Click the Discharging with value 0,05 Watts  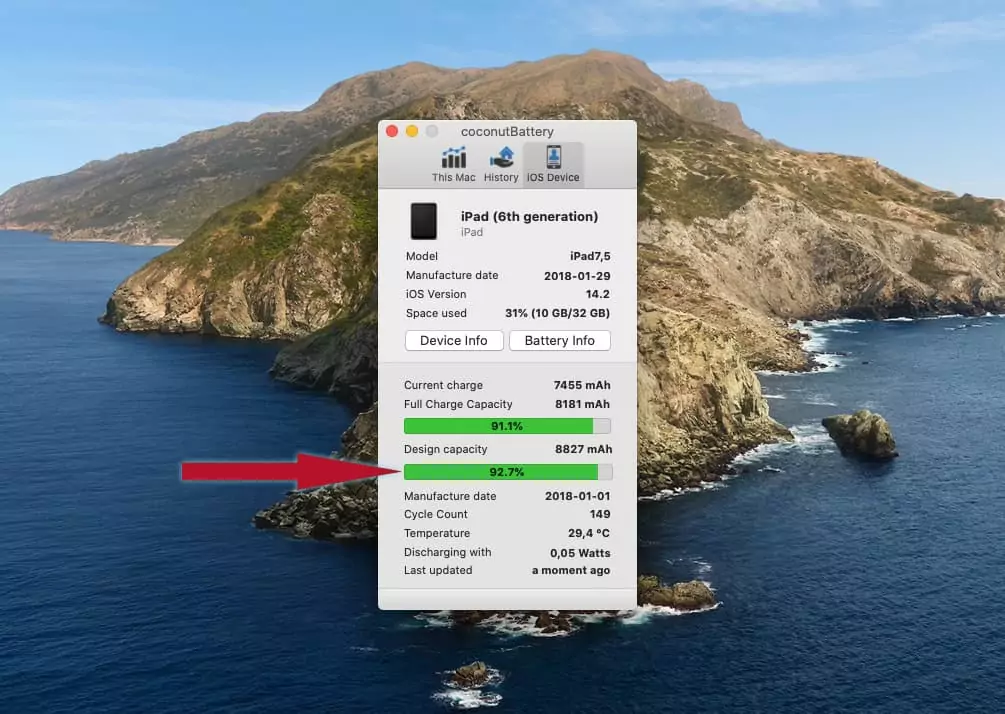tap(580, 552)
